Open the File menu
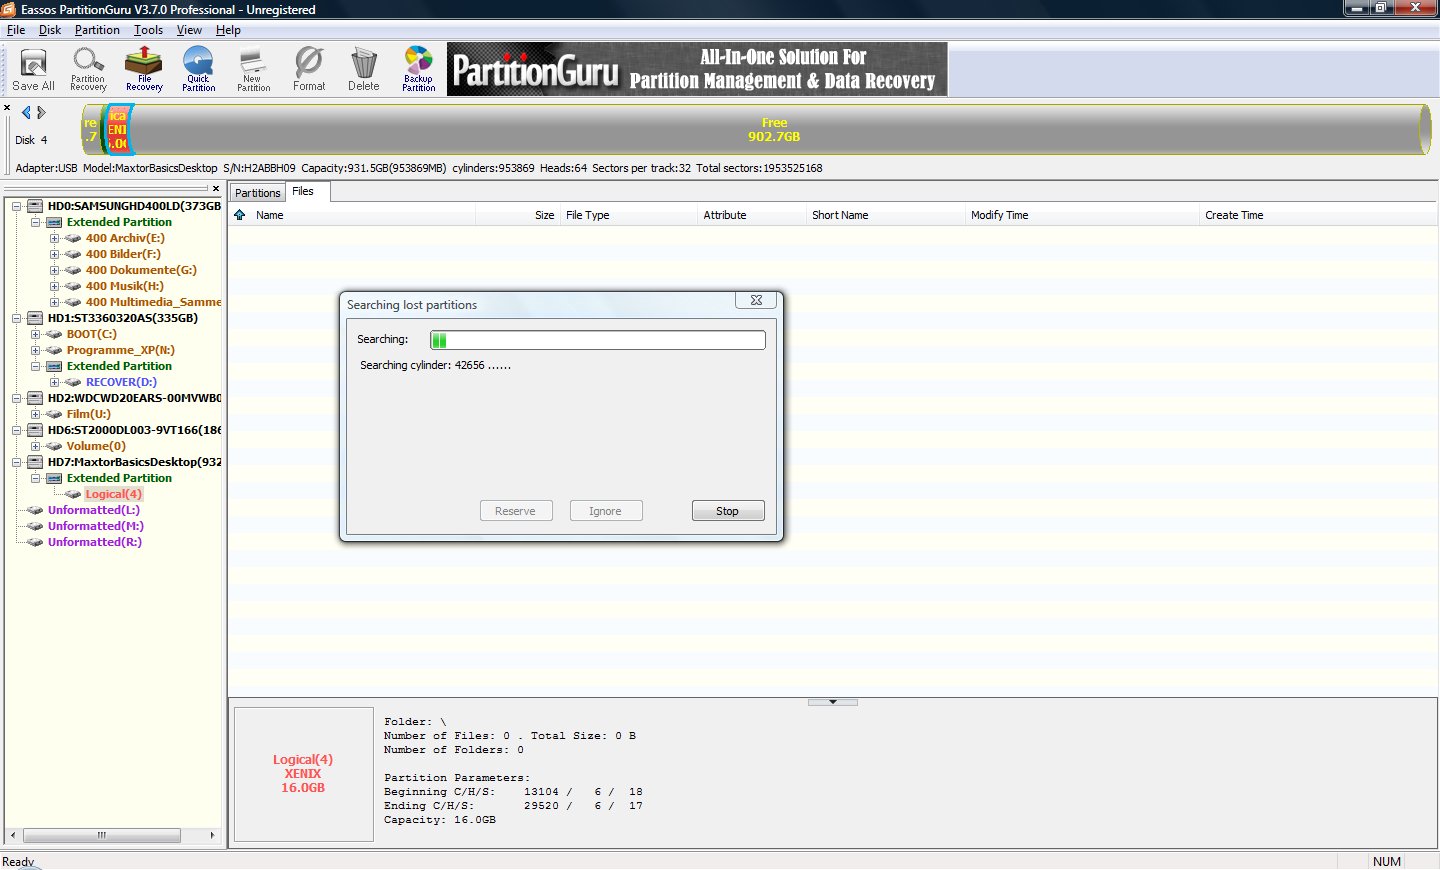 pyautogui.click(x=16, y=30)
